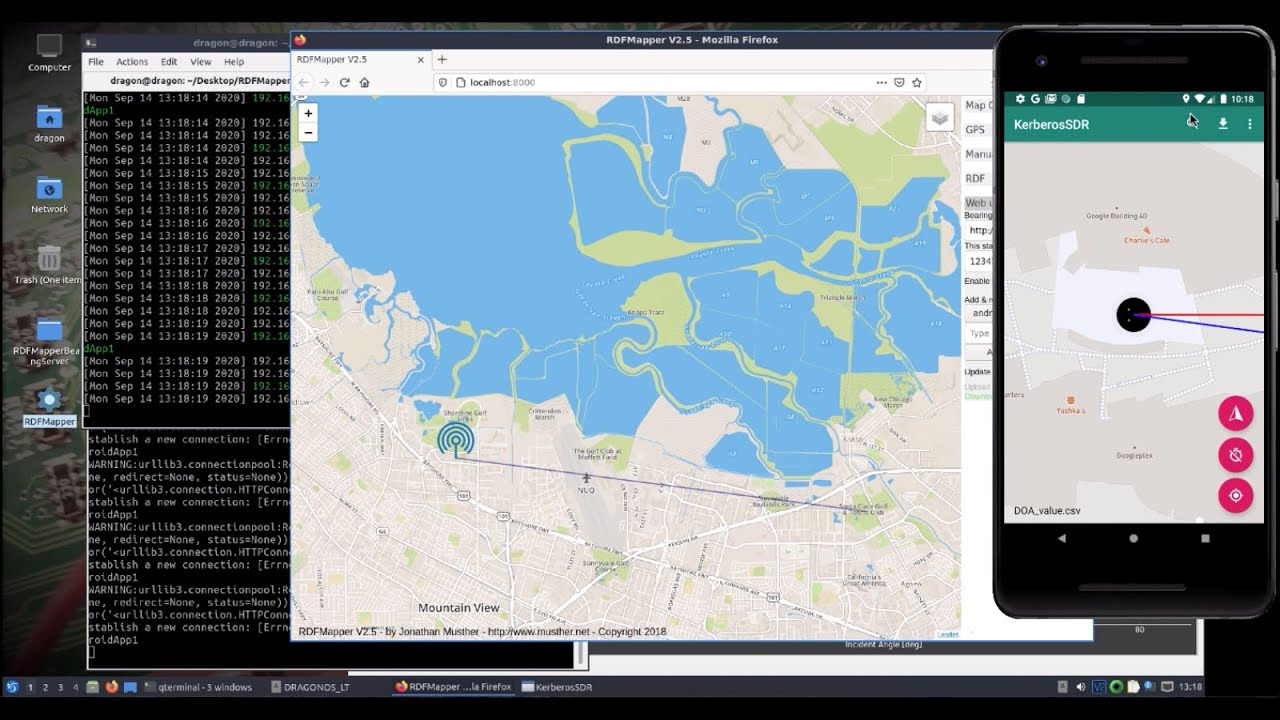Open the Firefox page actions ellipsis menu

click(880, 82)
